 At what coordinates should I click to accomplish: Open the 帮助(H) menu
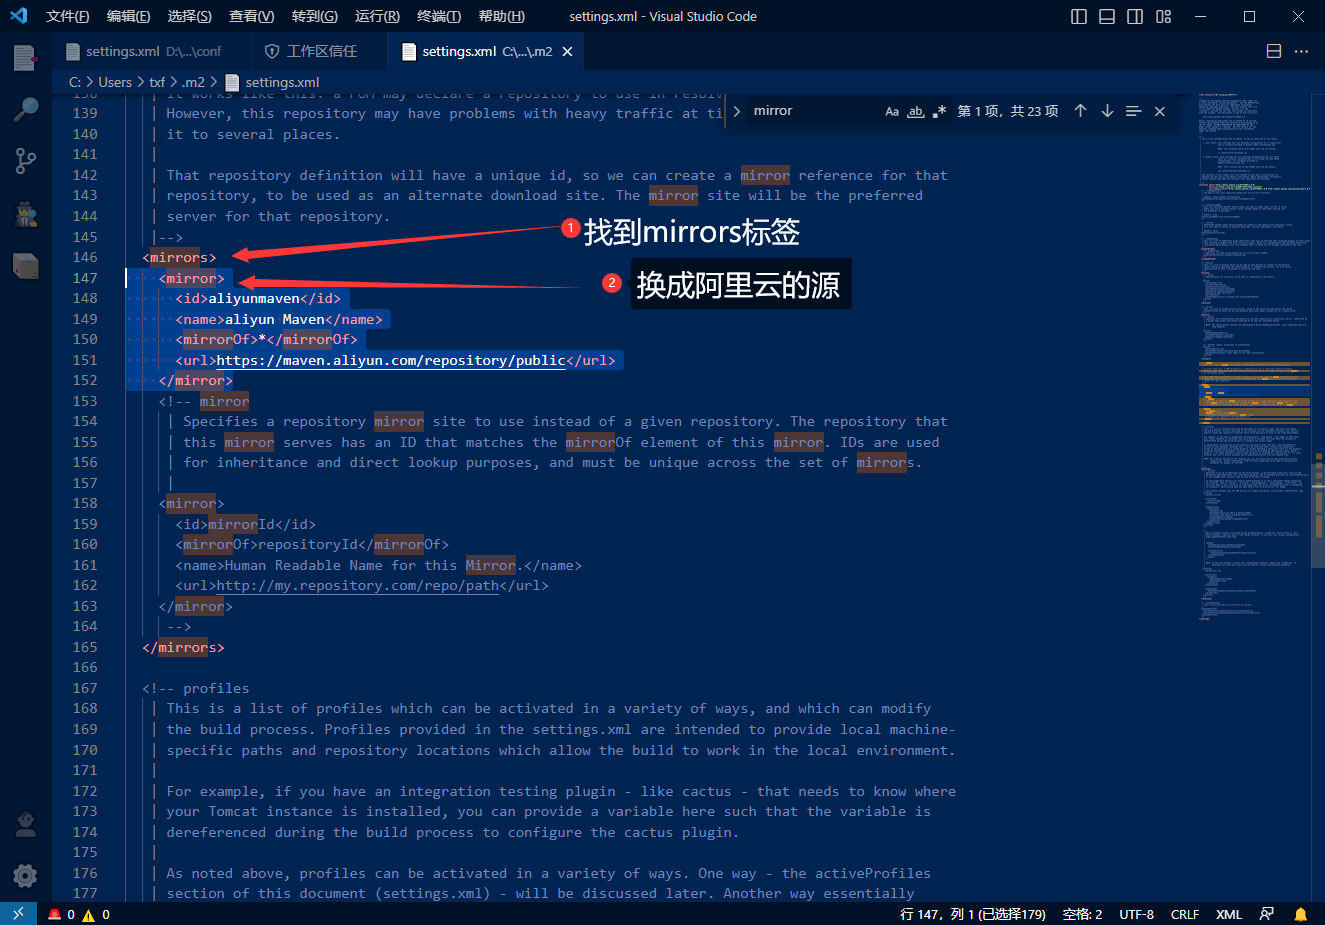(x=501, y=16)
